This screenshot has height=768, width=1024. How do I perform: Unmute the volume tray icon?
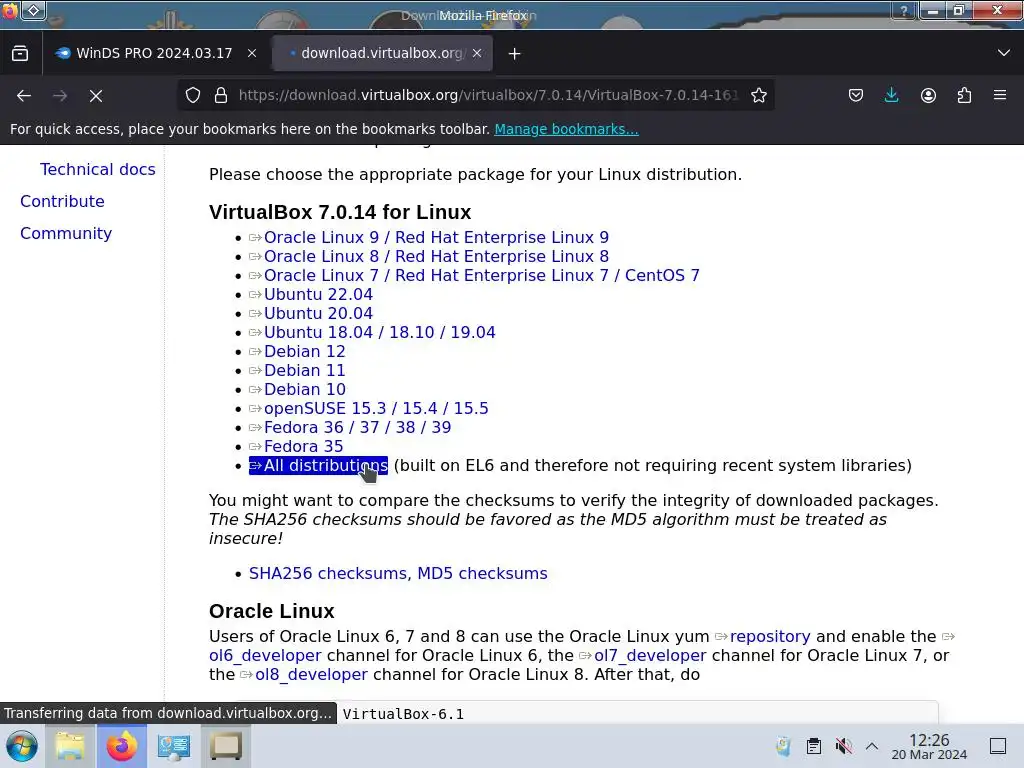[x=844, y=746]
